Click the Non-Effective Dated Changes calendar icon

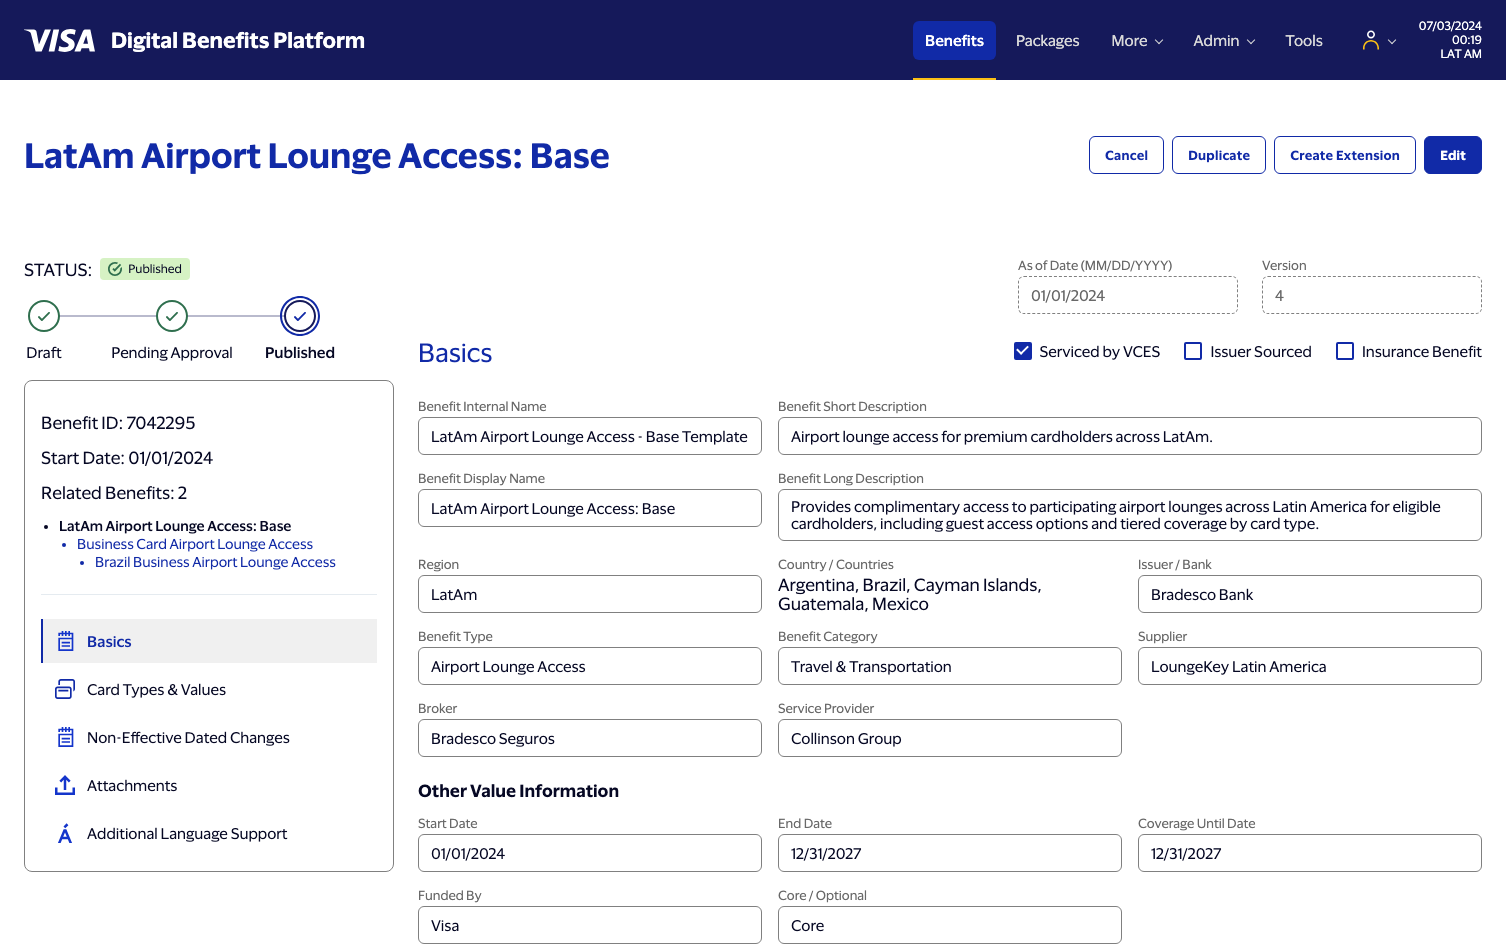point(66,737)
